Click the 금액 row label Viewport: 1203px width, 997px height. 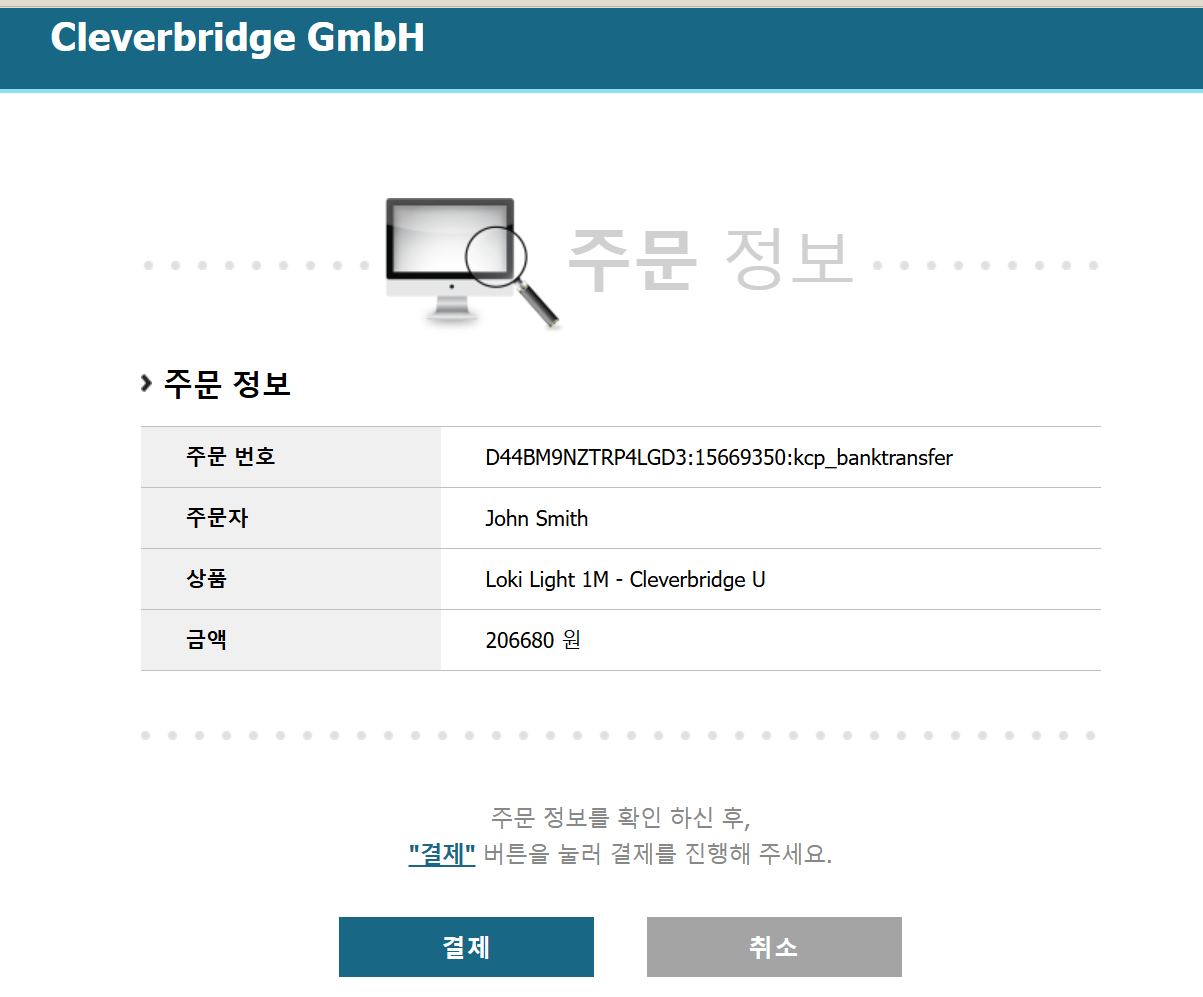[x=206, y=640]
